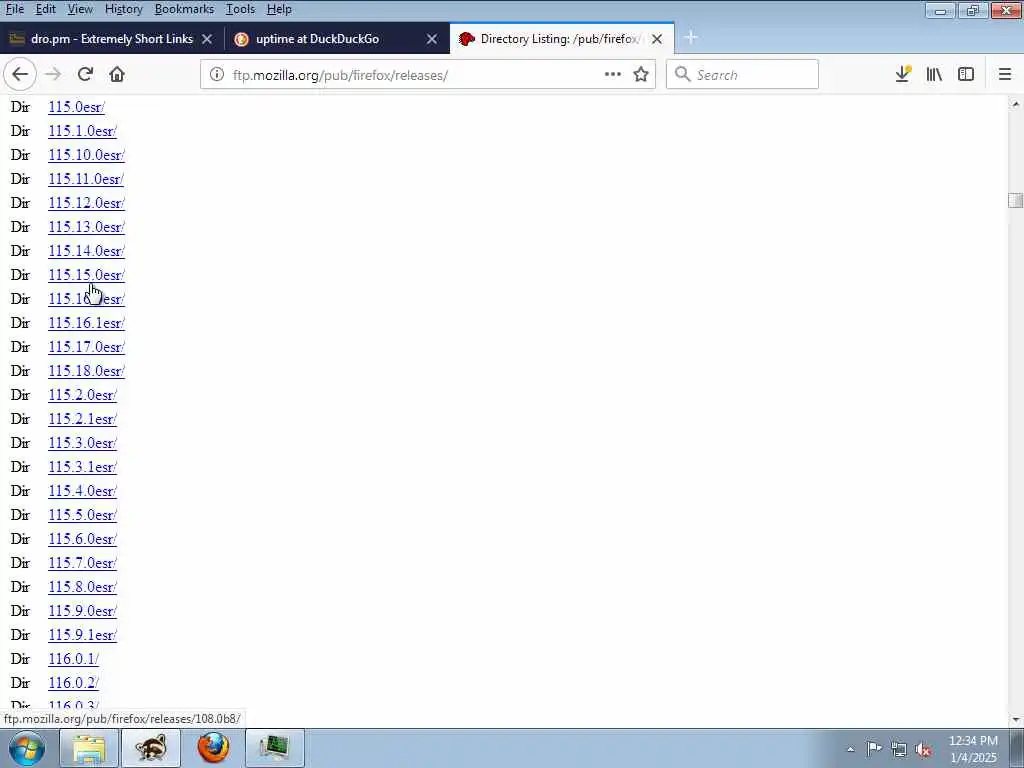Open the home page via home icon
The image size is (1024, 768).
(x=117, y=74)
